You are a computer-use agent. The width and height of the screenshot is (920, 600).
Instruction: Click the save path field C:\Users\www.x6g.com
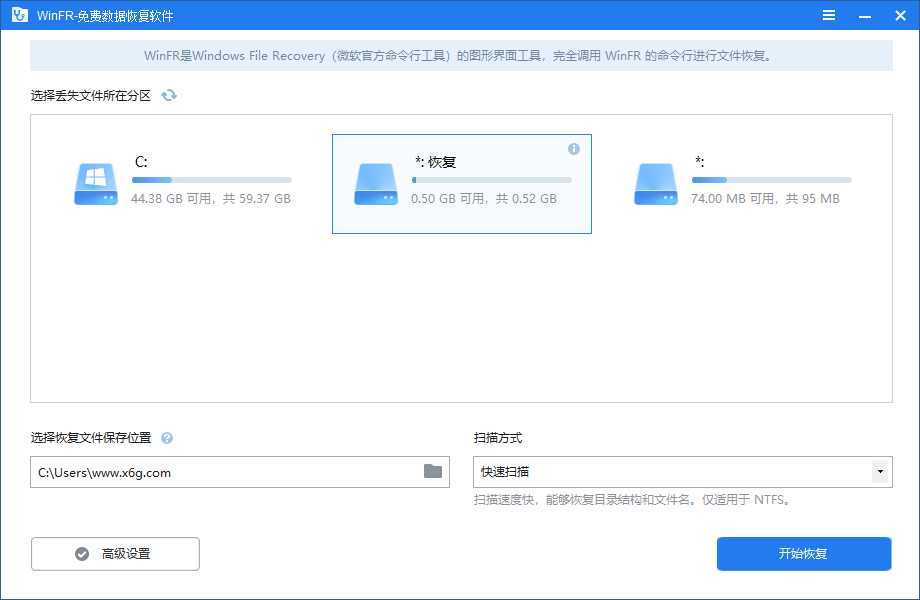(x=225, y=472)
